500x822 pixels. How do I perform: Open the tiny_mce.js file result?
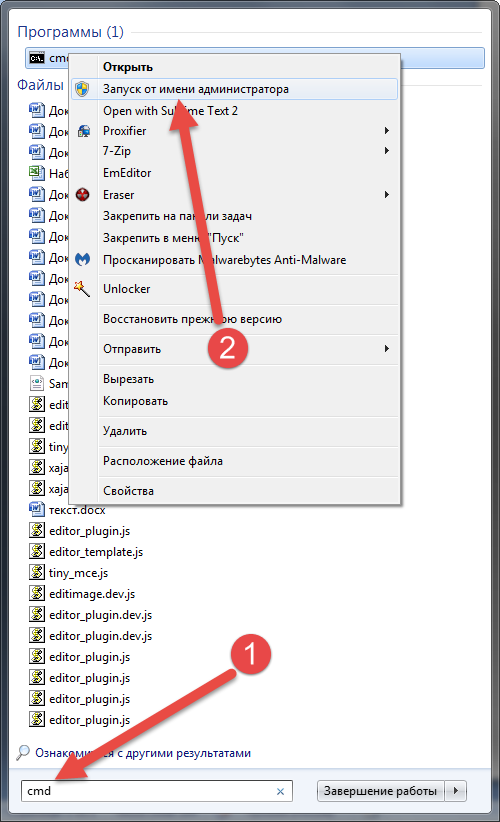click(x=79, y=573)
